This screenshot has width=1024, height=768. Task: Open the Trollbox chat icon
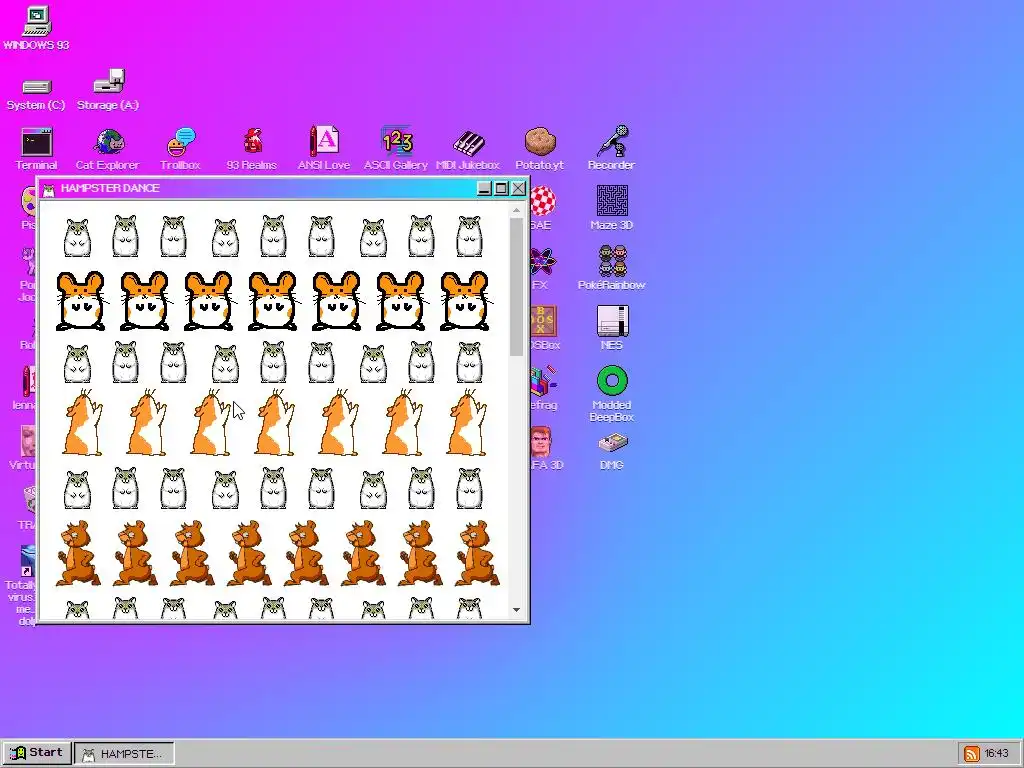[x=180, y=149]
